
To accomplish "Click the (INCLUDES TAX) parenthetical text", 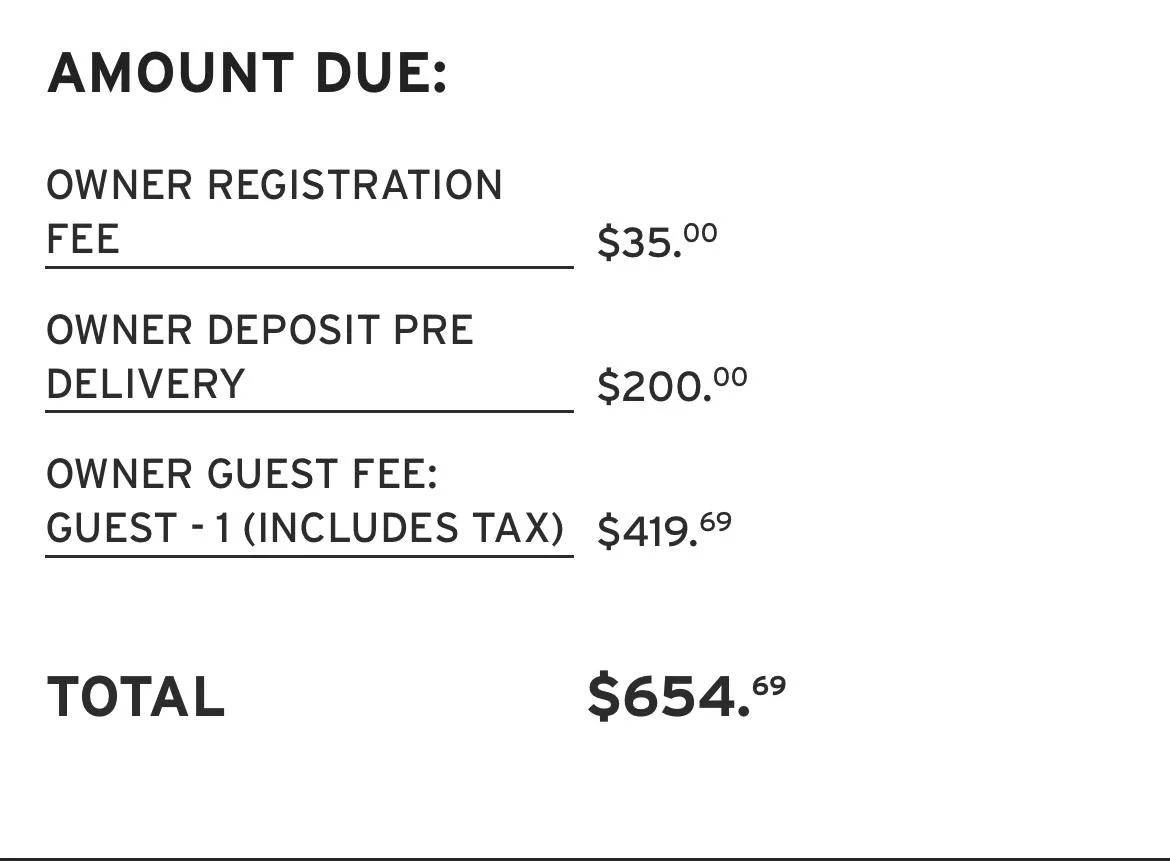I will 404,528.
